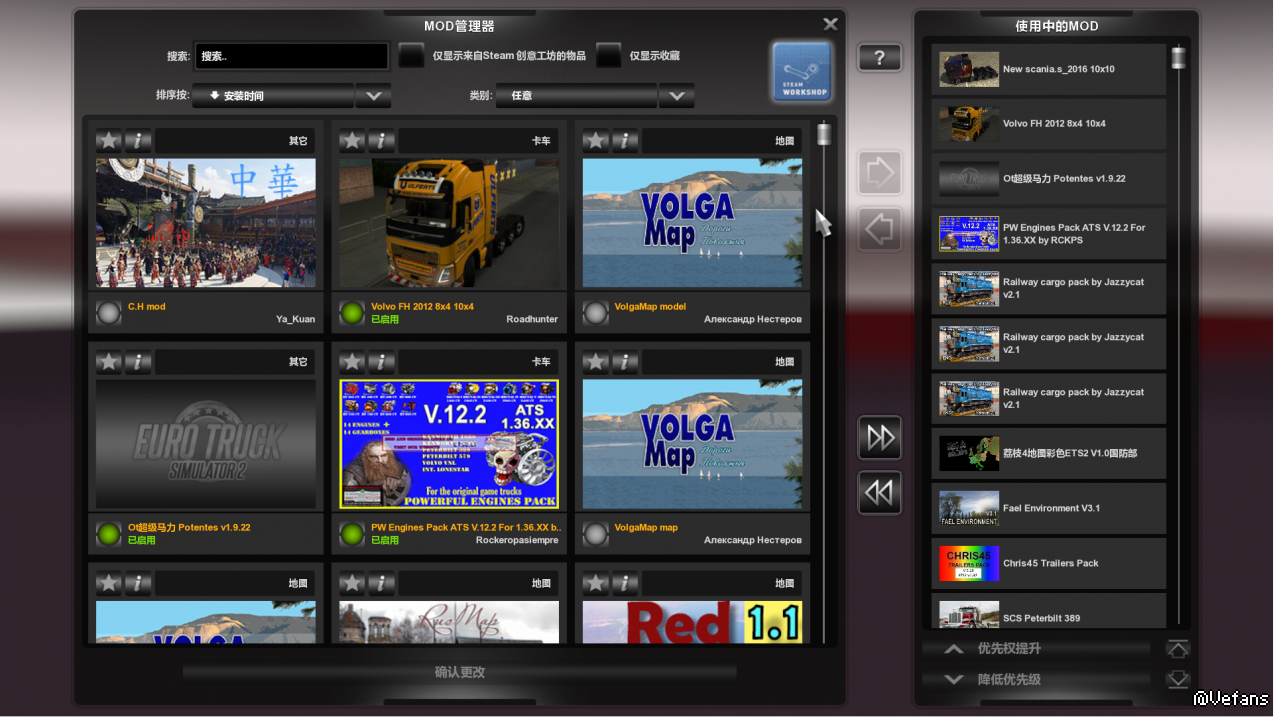Select Potentes v1.9.22 in active mods list
Image resolution: width=1281 pixels, height=719 pixels.
click(x=1049, y=179)
